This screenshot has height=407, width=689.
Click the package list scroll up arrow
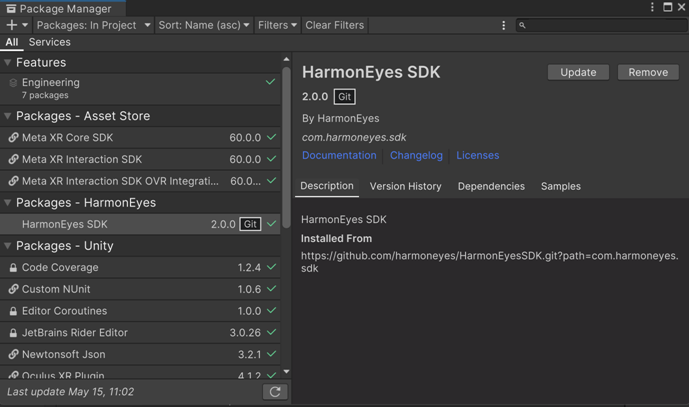click(x=286, y=59)
